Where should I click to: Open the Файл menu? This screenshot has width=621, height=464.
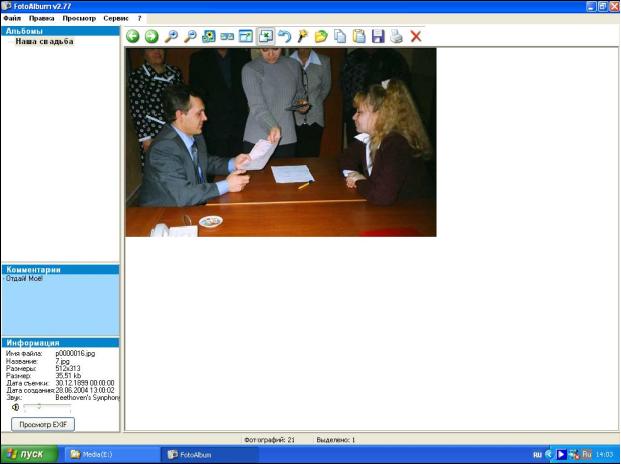coord(12,19)
